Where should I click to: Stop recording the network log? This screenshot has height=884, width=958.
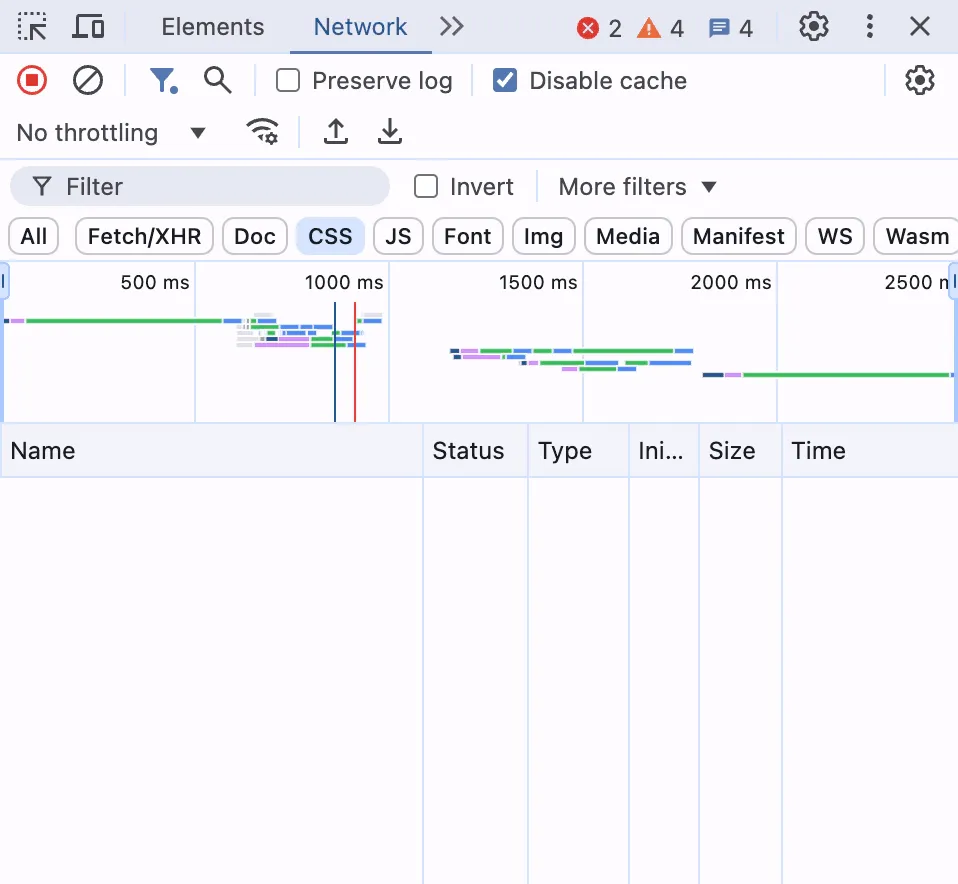click(31, 80)
